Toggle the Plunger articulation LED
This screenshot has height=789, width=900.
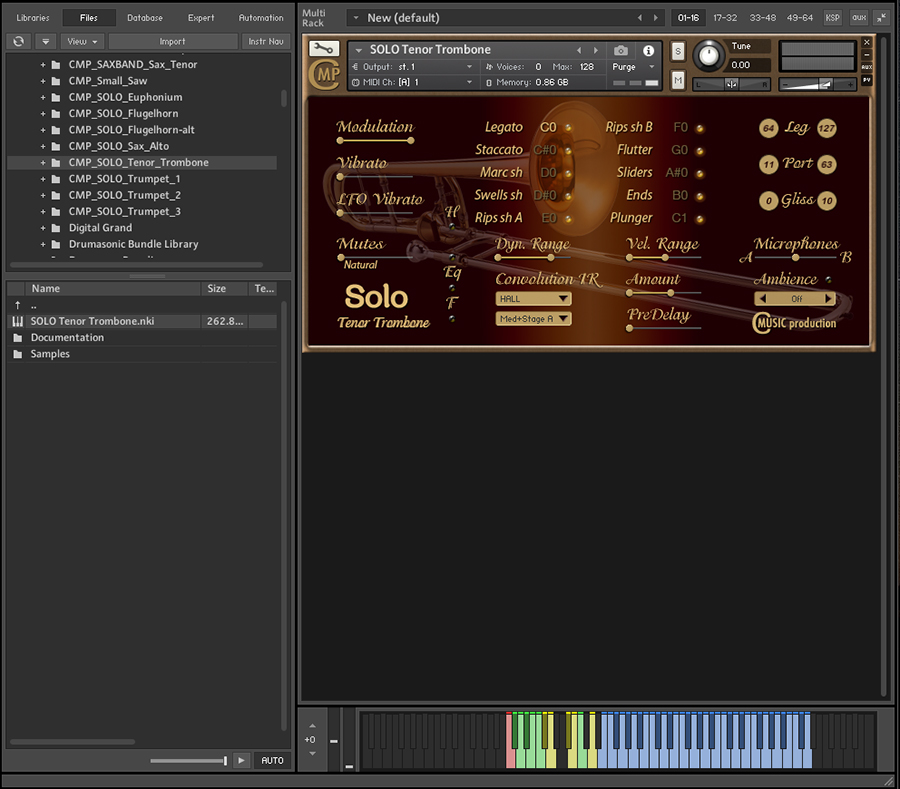pos(700,219)
